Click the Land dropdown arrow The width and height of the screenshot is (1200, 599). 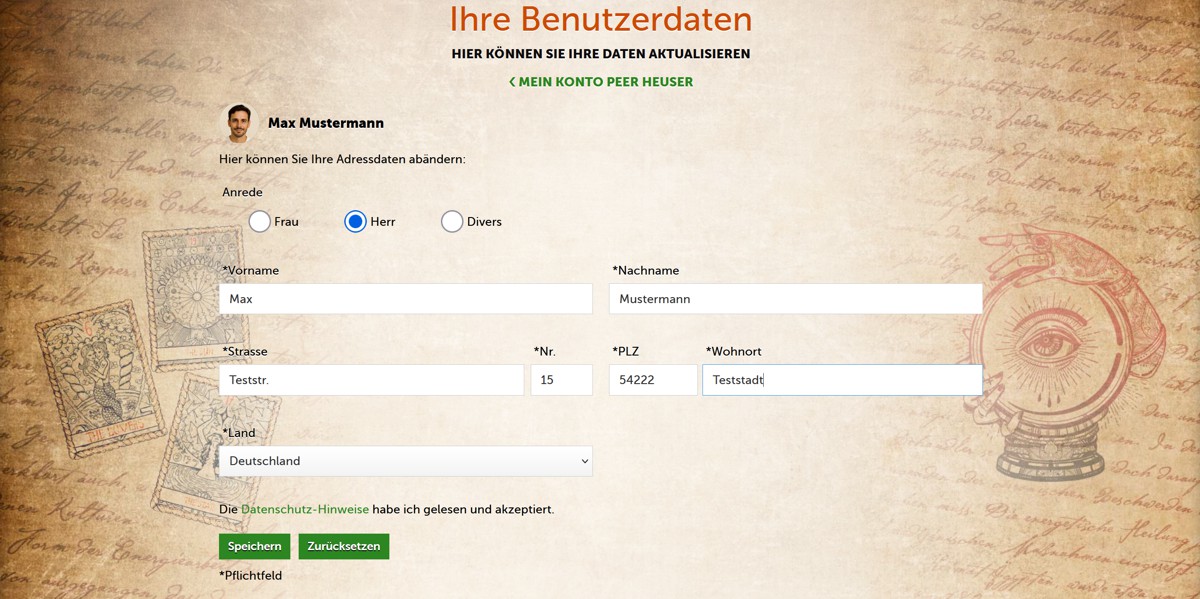click(x=584, y=461)
